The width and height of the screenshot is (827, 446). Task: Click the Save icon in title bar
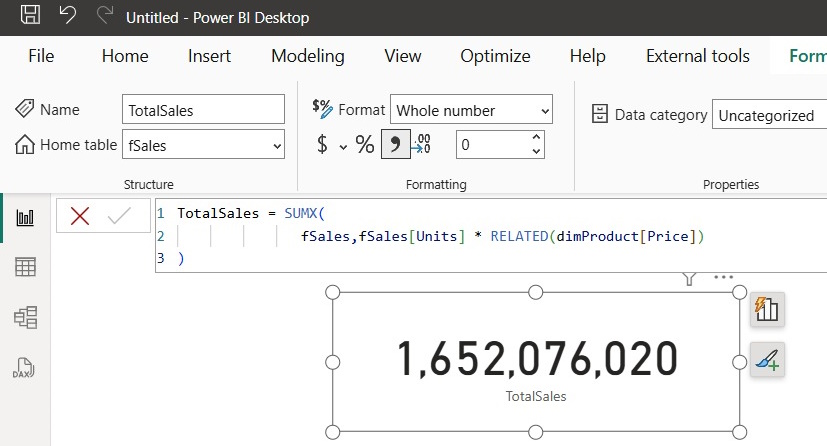30,15
